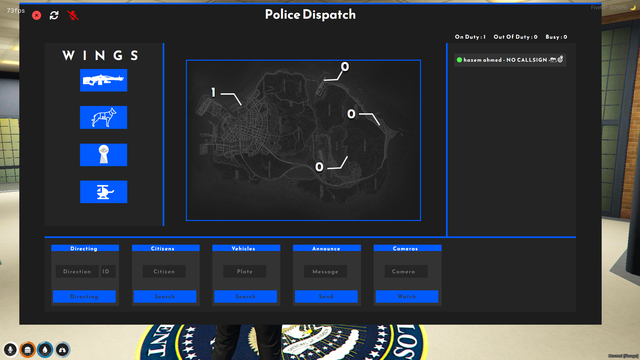Click the Directing button
The width and height of the screenshot is (640, 360).
tap(84, 297)
